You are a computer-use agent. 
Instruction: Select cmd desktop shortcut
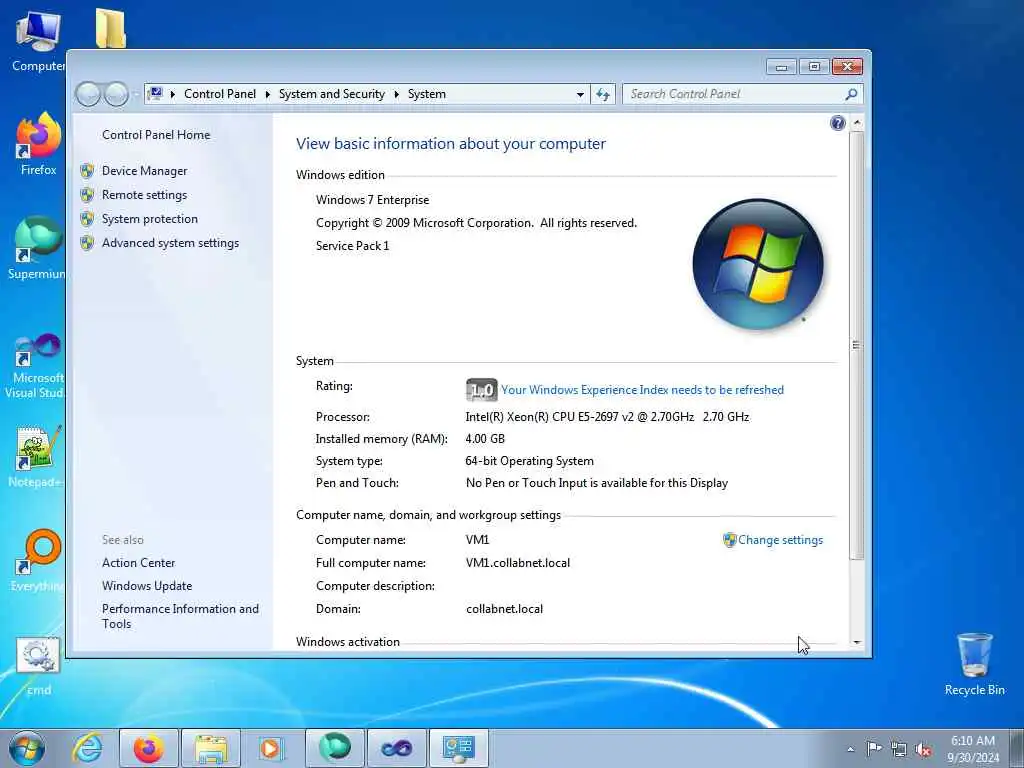point(38,665)
